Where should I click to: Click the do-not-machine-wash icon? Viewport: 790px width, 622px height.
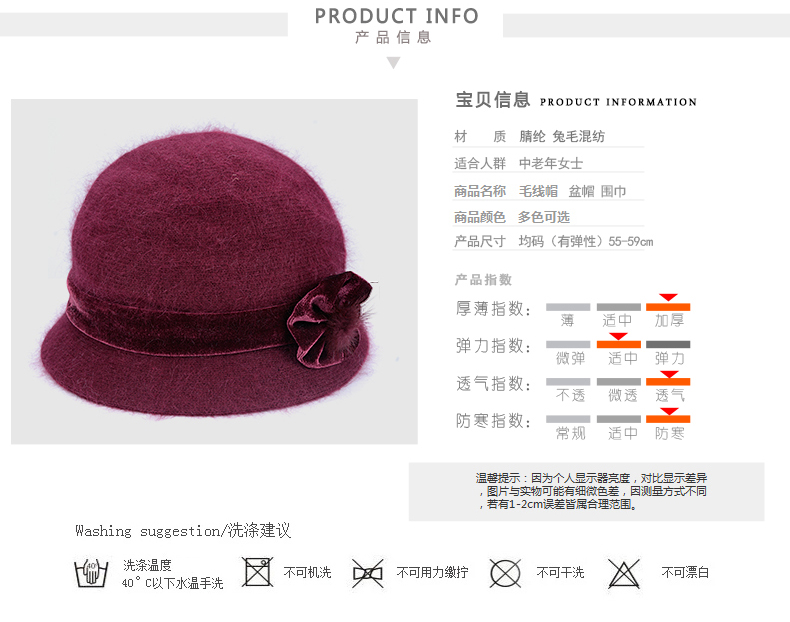click(x=257, y=572)
